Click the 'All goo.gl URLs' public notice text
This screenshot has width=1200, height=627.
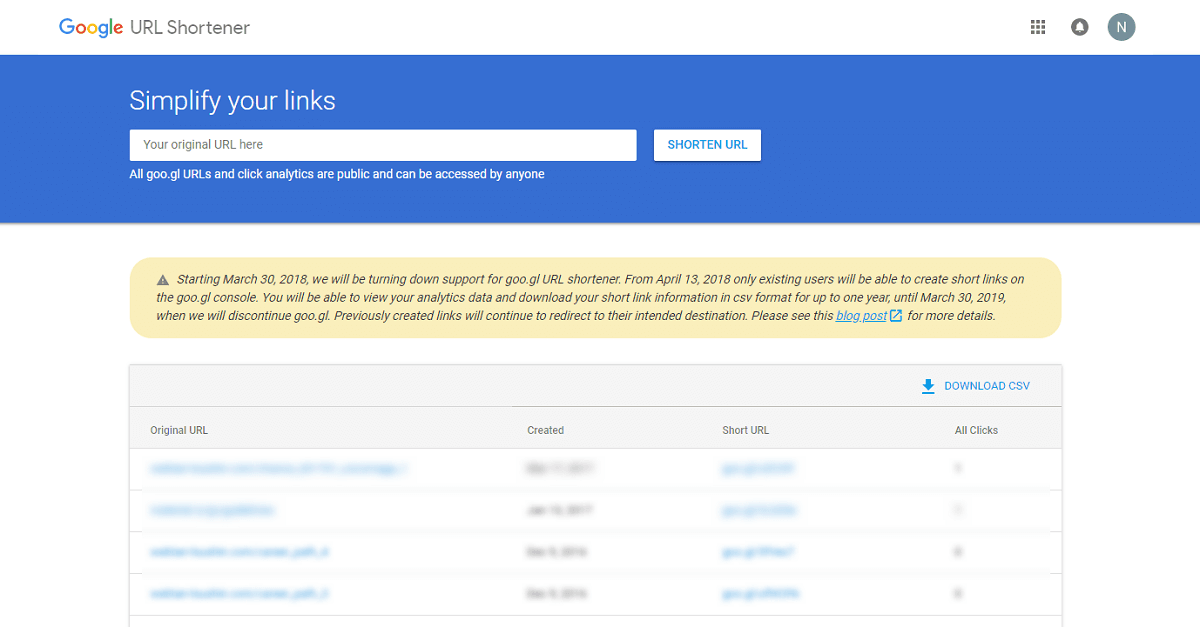pos(337,174)
